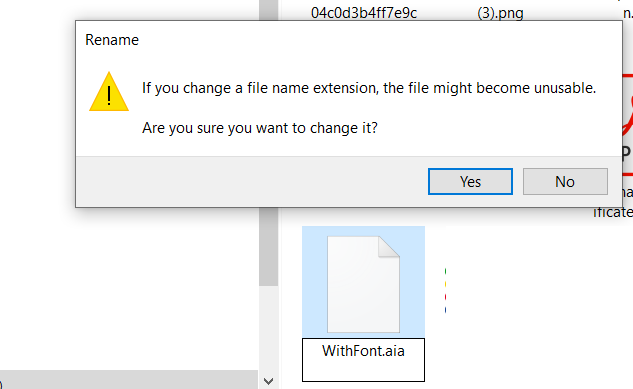Click the colored dots icon beside WithFont file
Image resolution: width=633 pixels, height=389 pixels.
445,291
